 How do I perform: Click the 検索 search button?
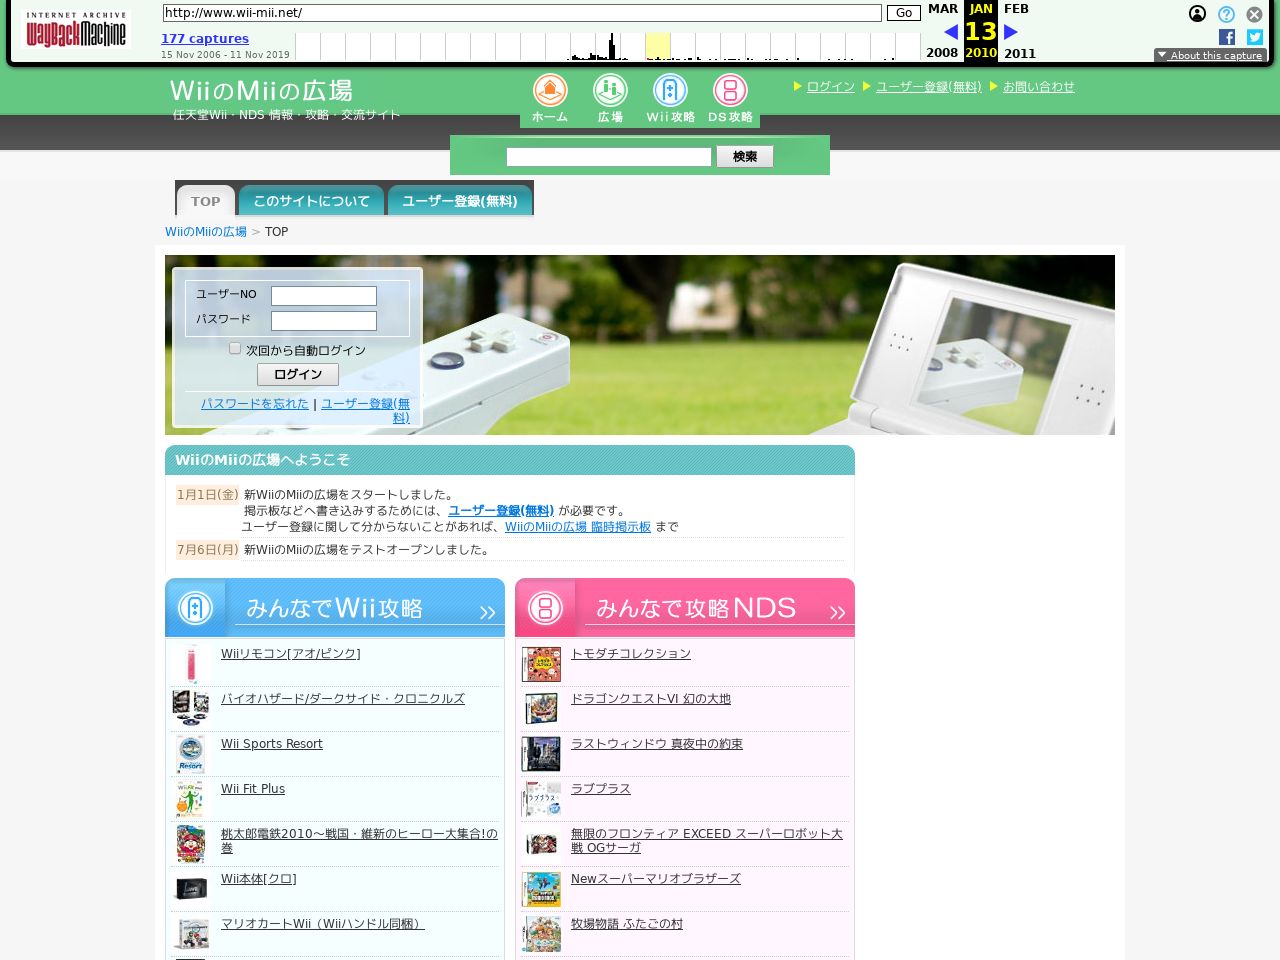pyautogui.click(x=745, y=156)
